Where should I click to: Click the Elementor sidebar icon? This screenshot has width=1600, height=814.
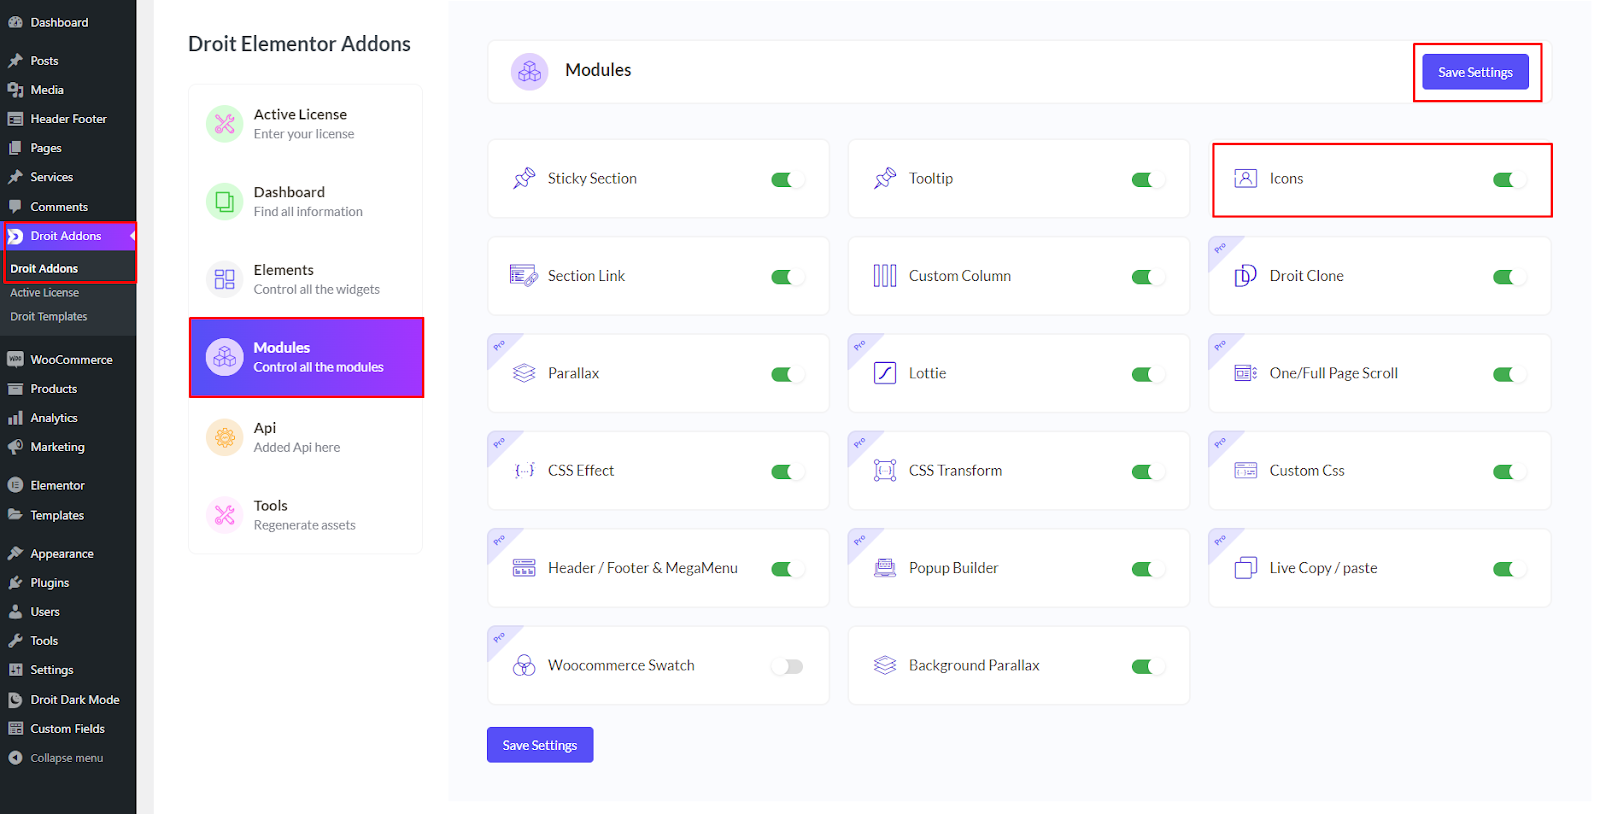pos(15,485)
